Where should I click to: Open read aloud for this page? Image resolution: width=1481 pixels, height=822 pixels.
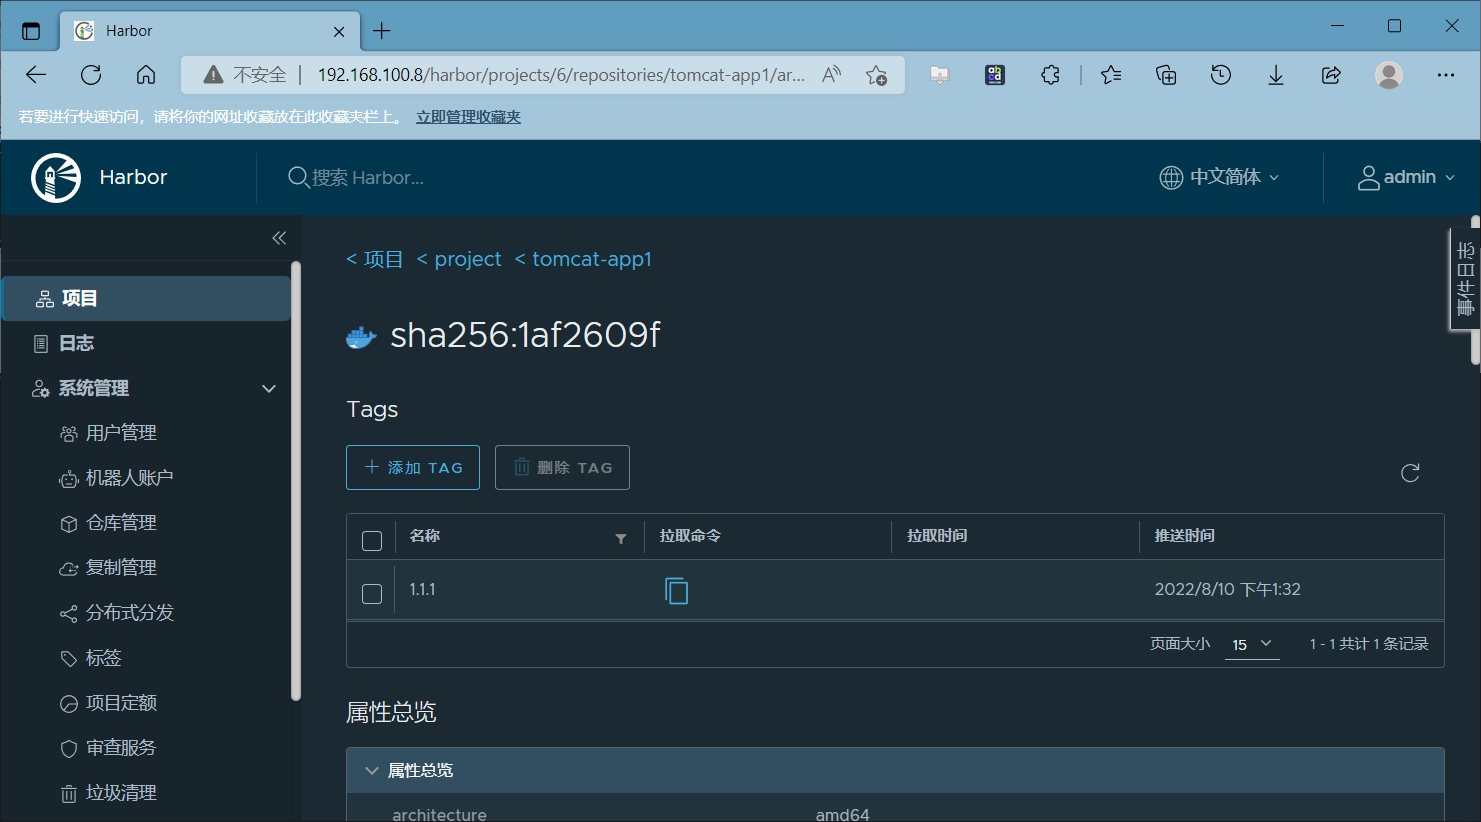click(832, 75)
